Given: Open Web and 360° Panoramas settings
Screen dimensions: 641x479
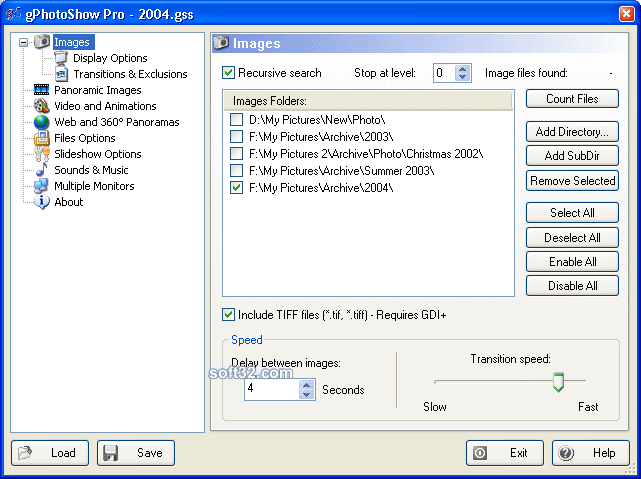Looking at the screenshot, I should click(117, 122).
